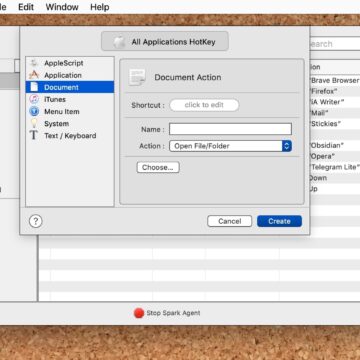Viewport: 360px width, 360px height.
Task: Select the AppleScript icon in sidebar
Action: [x=34, y=63]
